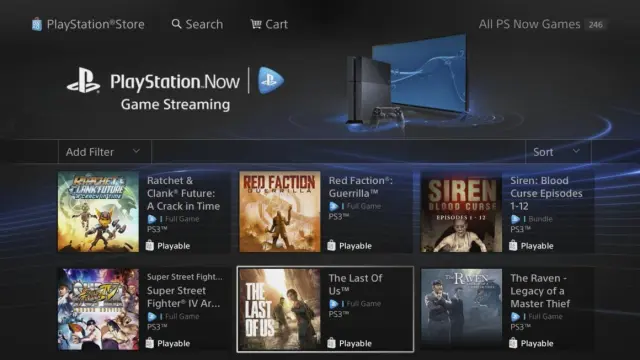Open Siren Blood Curse cover art

coord(462,211)
